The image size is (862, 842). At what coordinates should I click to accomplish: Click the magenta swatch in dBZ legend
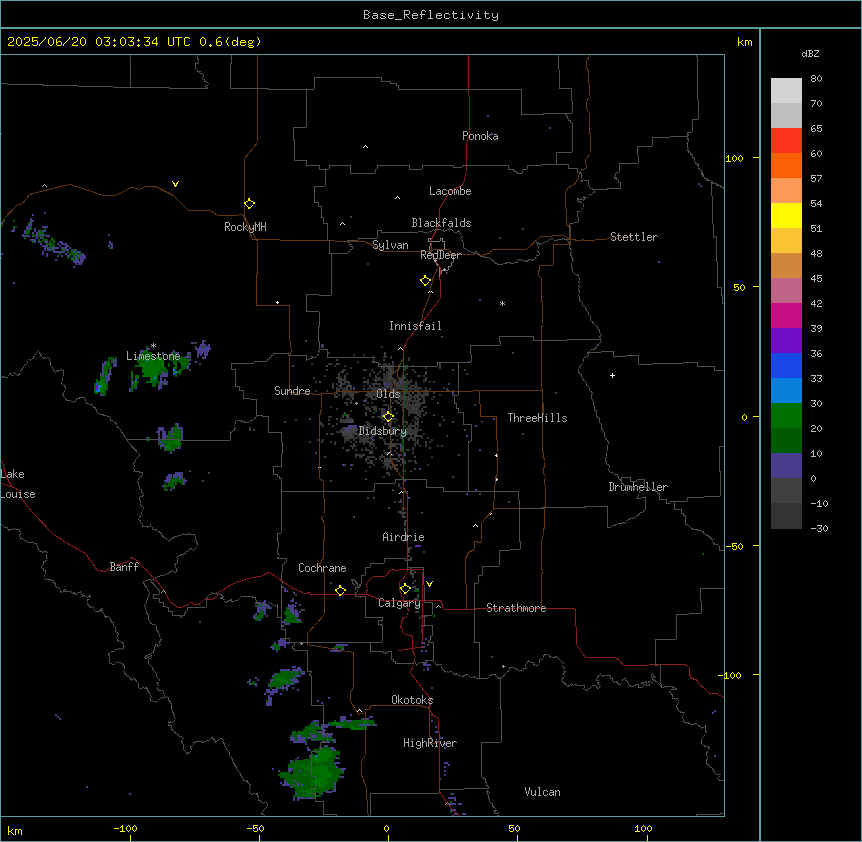tap(786, 315)
